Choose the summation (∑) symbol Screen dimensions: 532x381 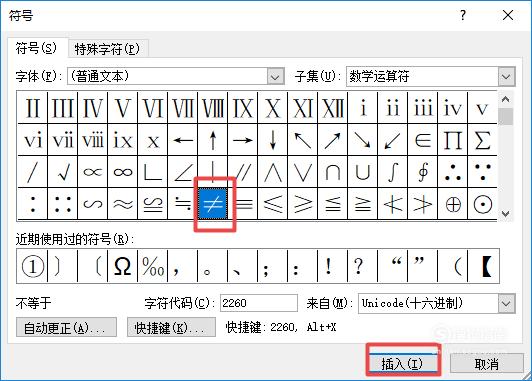click(482, 140)
